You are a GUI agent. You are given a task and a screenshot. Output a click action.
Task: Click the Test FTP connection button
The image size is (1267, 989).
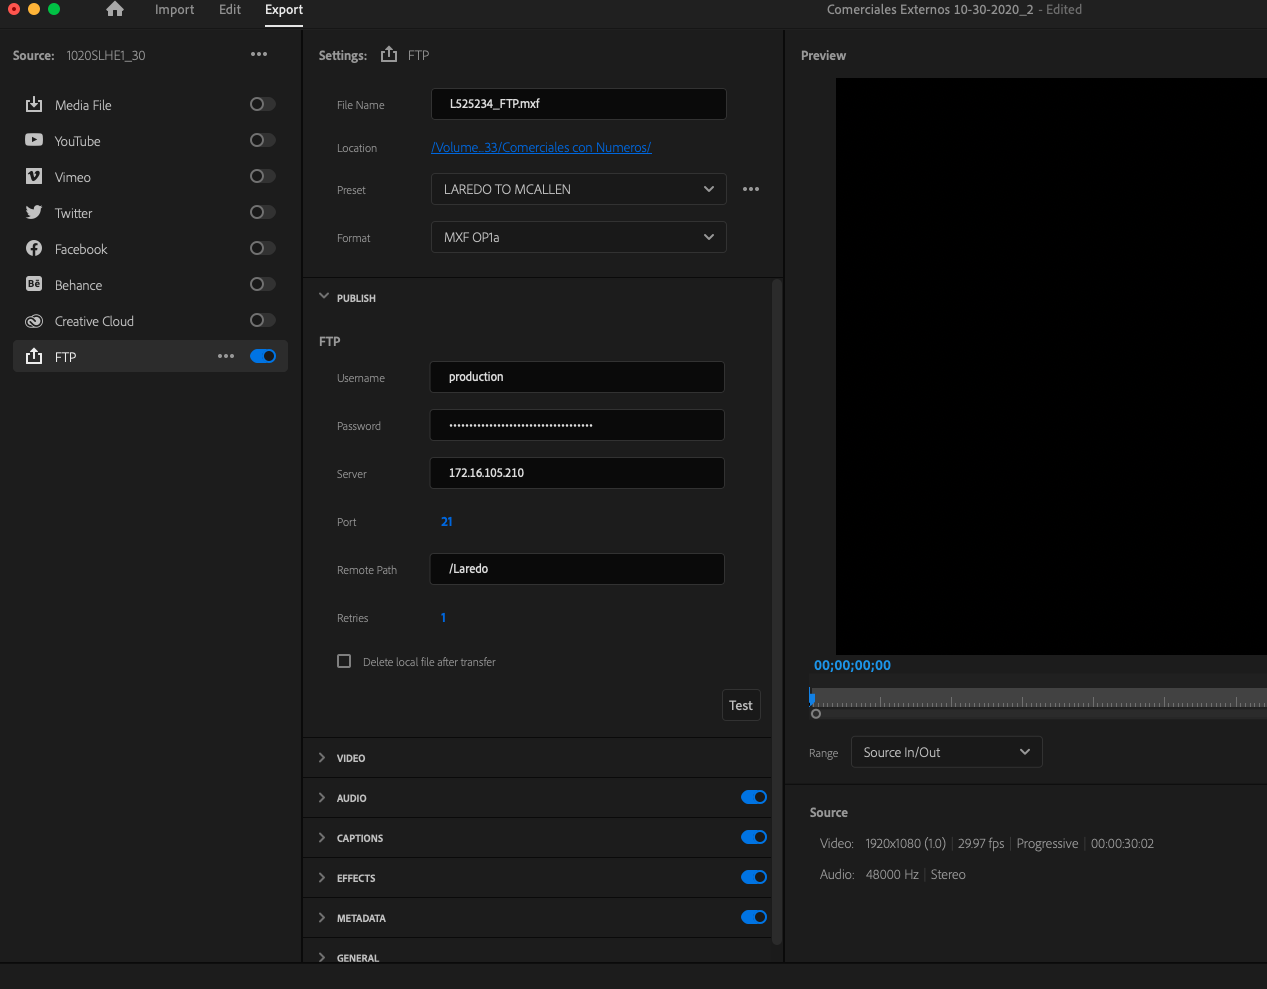pos(740,705)
